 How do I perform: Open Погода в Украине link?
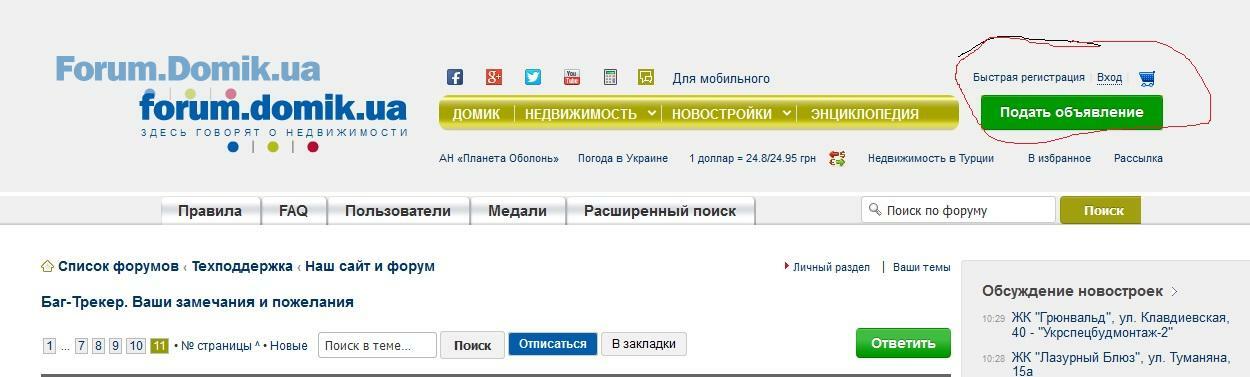pos(622,158)
